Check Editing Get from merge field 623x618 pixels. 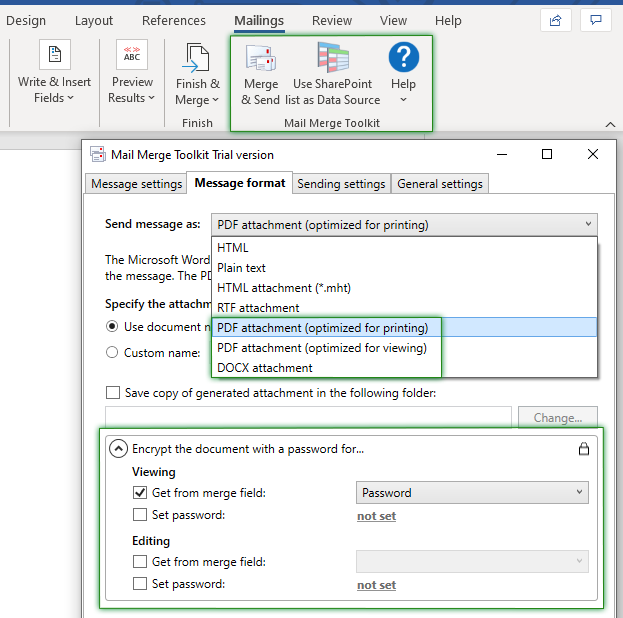139,562
